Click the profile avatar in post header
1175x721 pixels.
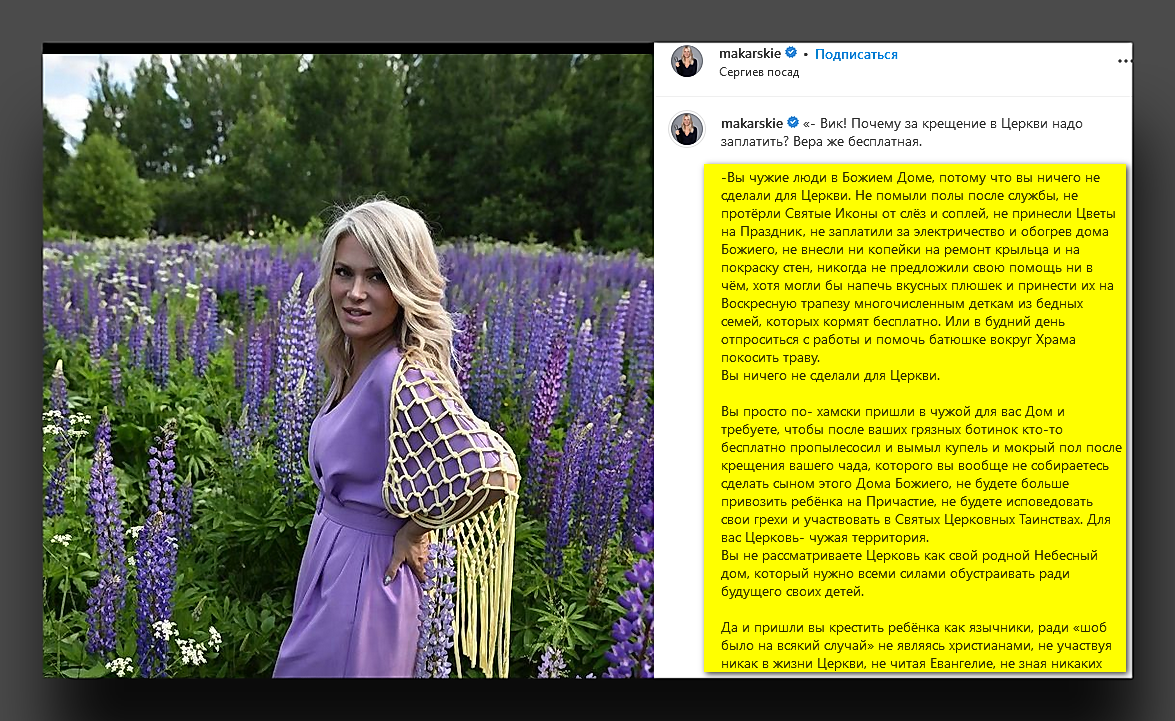686,61
